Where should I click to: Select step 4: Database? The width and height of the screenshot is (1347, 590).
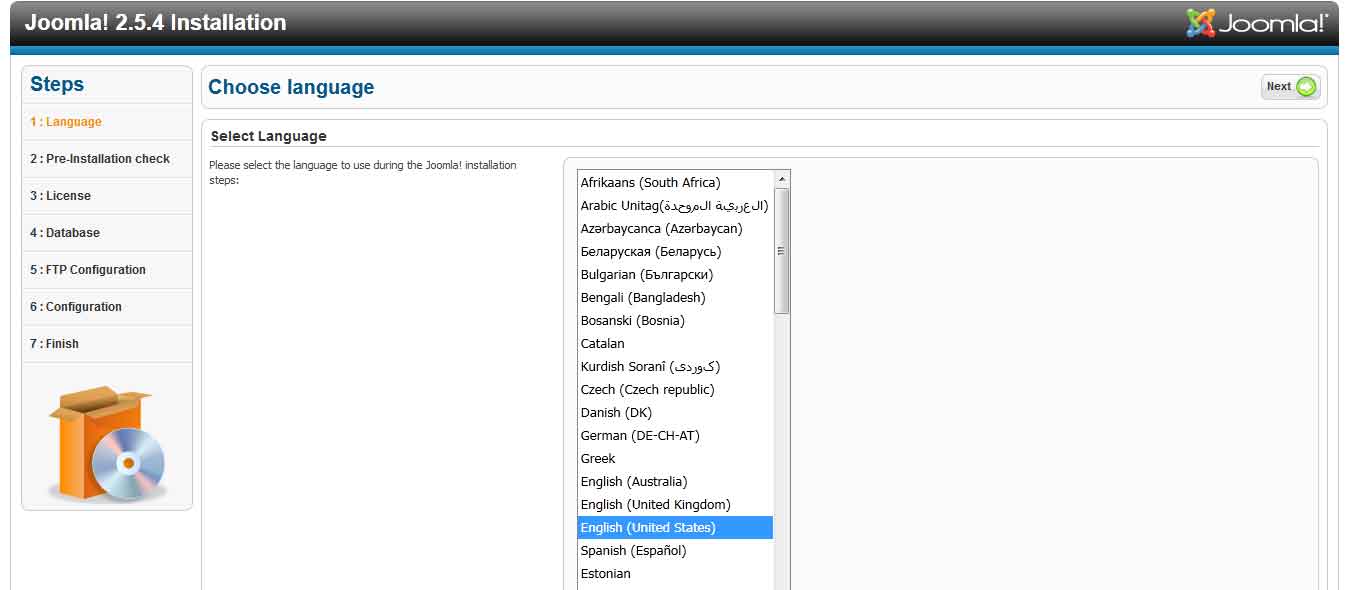tap(107, 233)
